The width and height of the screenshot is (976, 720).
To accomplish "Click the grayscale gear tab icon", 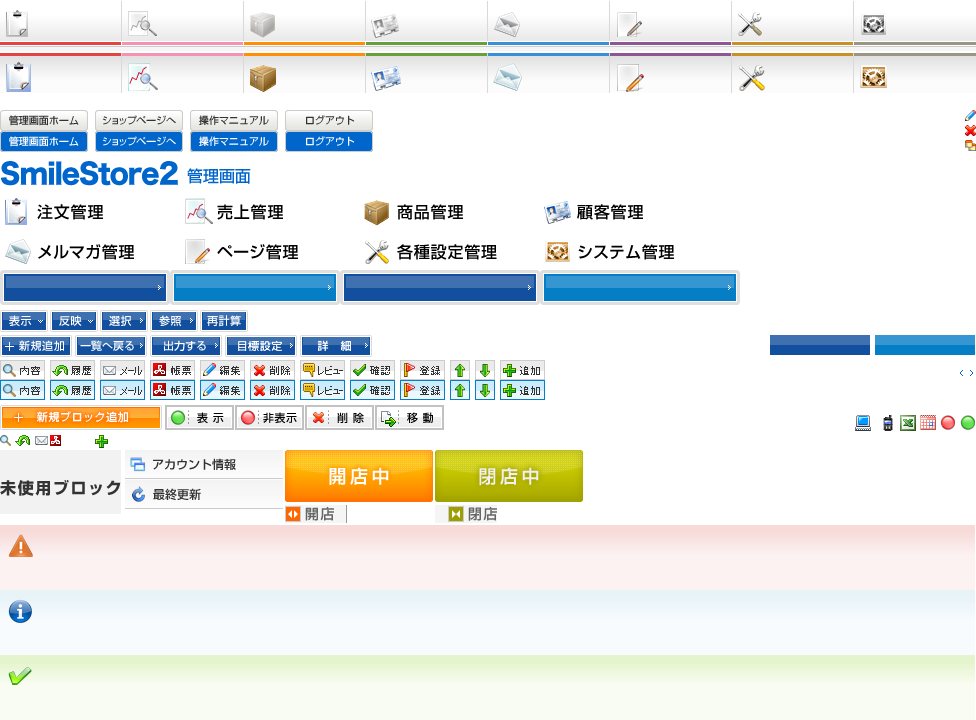I will [873, 25].
